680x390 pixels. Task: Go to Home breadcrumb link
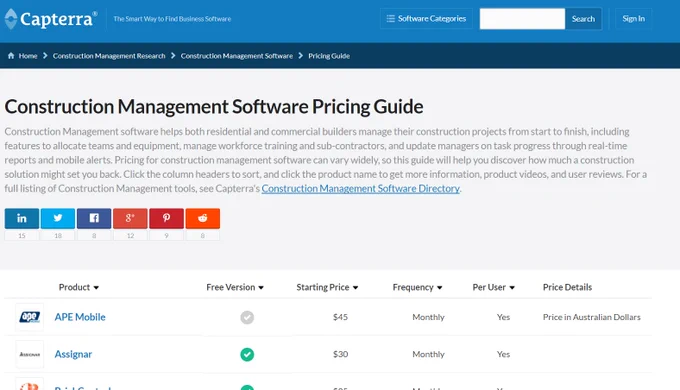[28, 56]
